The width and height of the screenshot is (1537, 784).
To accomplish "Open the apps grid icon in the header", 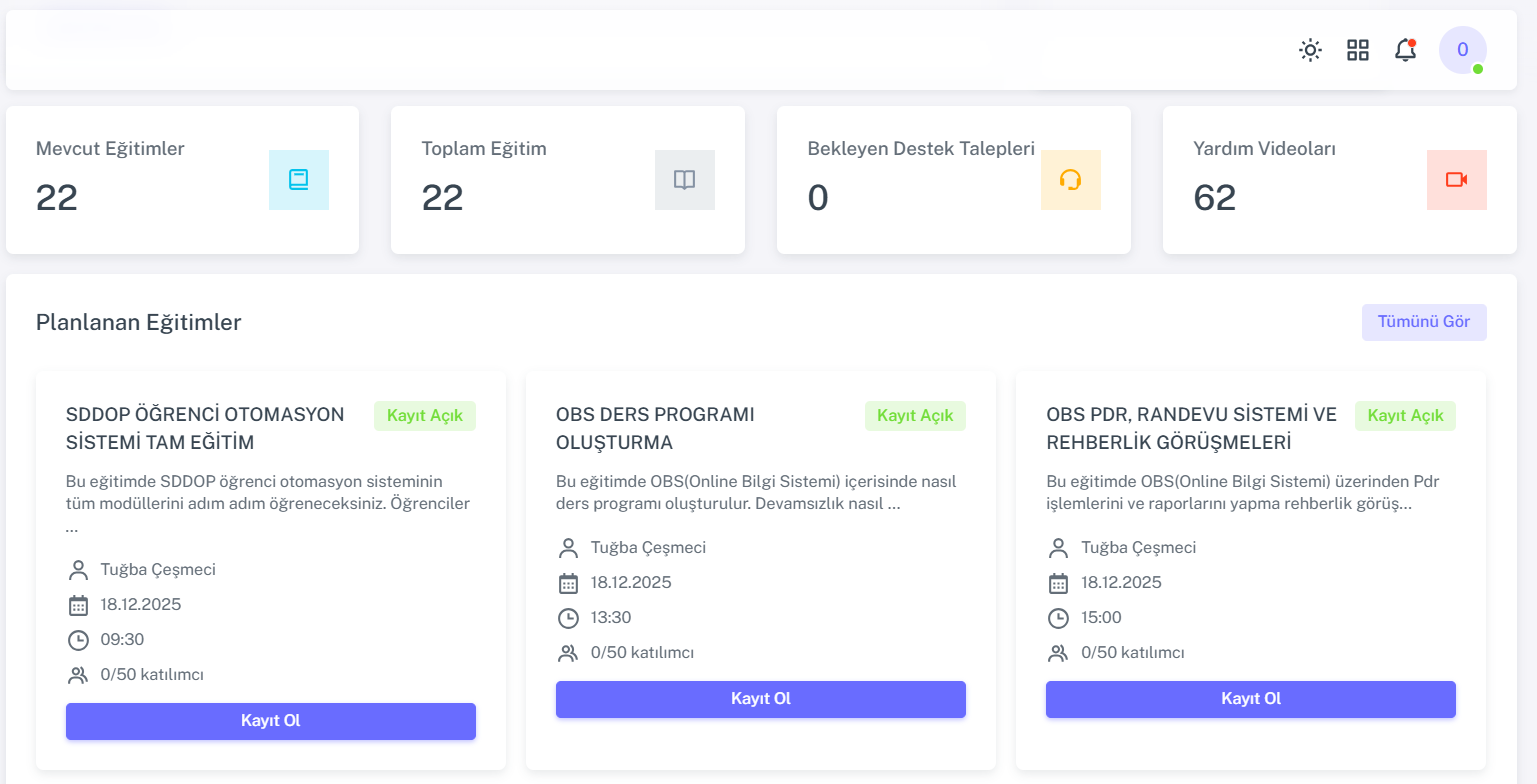I will (1357, 50).
